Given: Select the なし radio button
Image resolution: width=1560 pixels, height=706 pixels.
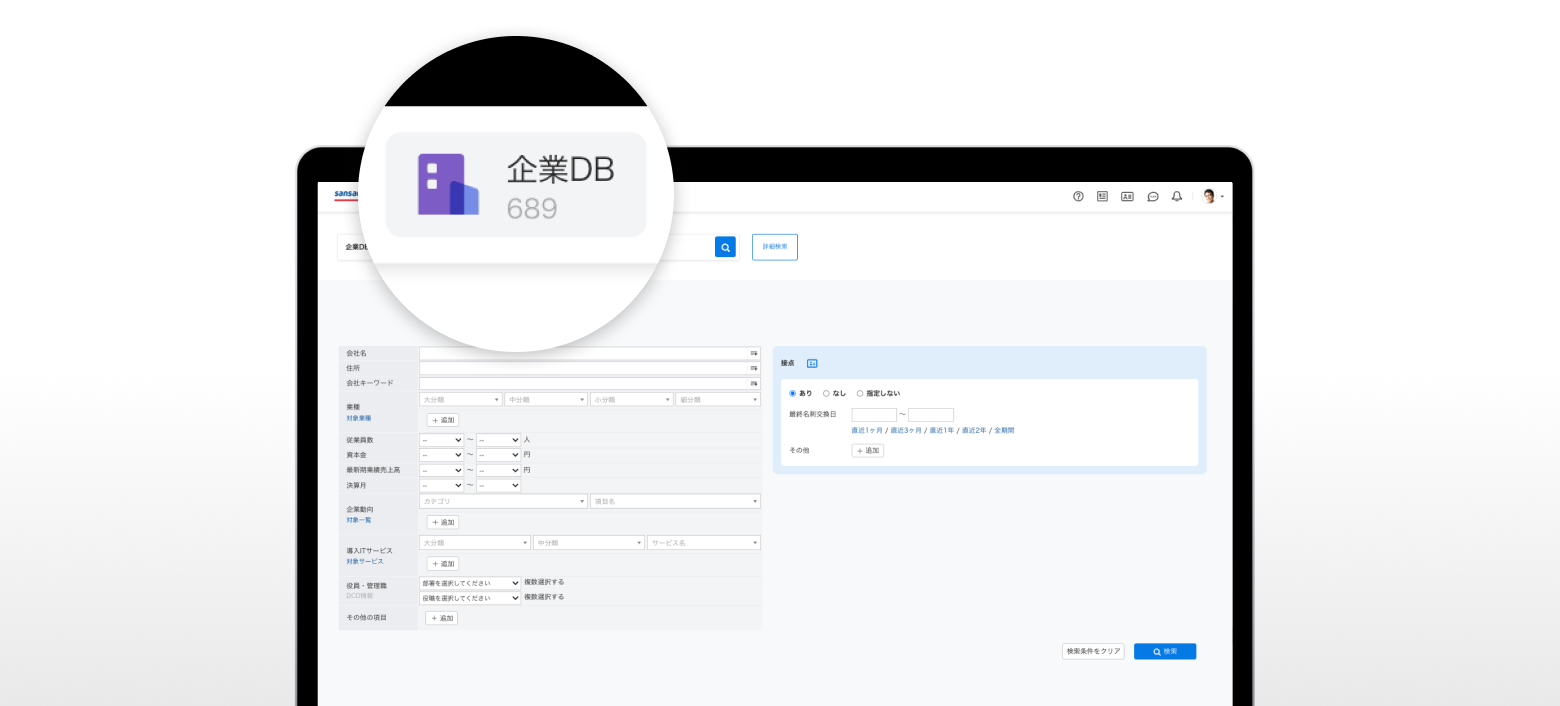Looking at the screenshot, I should (826, 393).
